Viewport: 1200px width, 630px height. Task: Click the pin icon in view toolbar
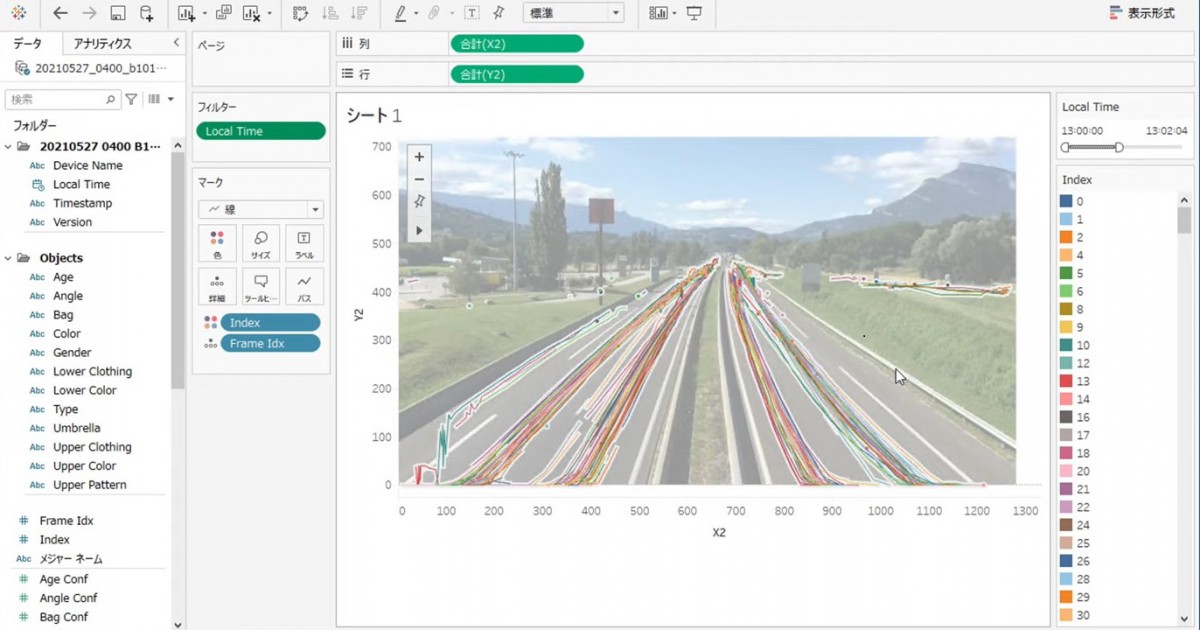pos(419,203)
